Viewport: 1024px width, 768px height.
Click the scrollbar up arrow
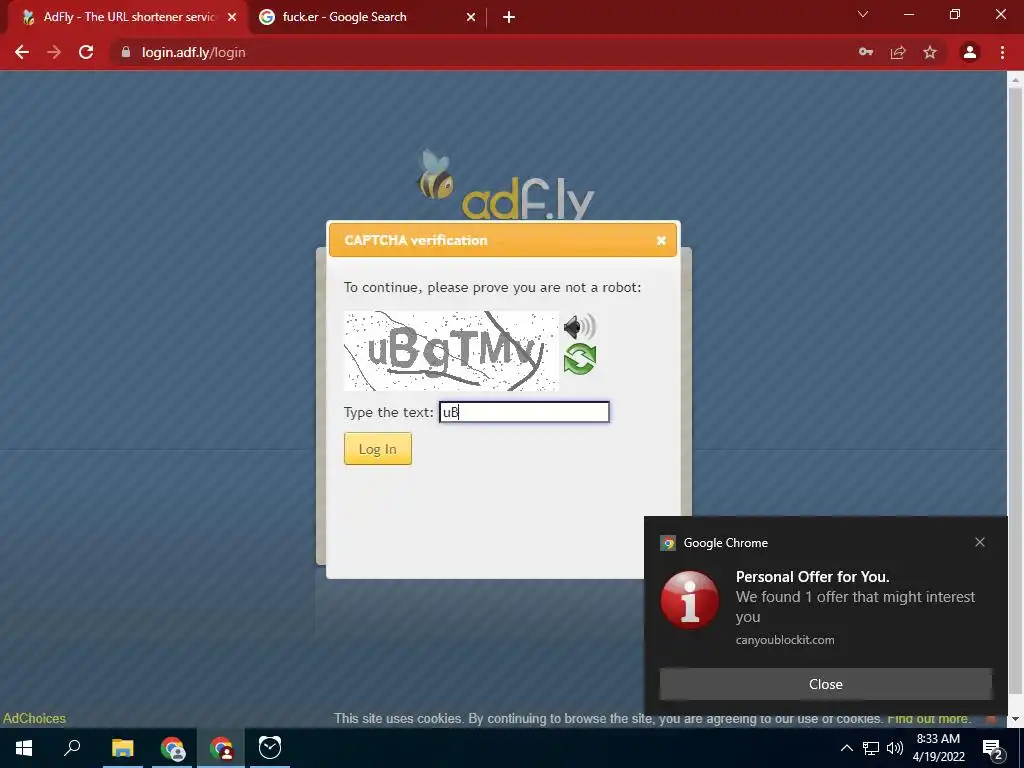pyautogui.click(x=1015, y=79)
